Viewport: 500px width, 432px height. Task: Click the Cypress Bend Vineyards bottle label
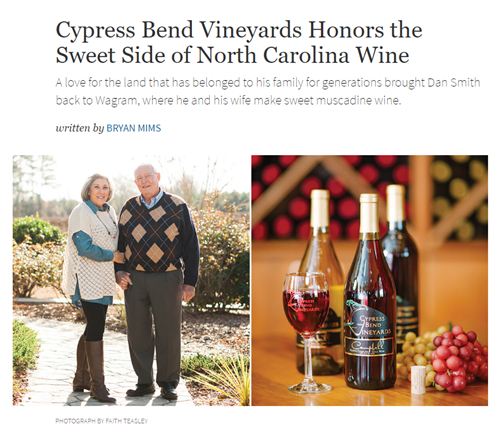point(369,328)
